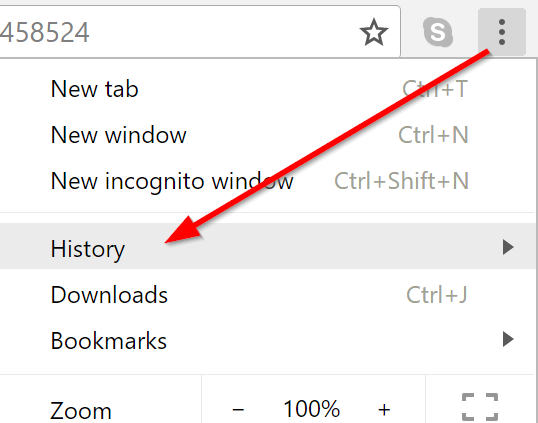Enter fullscreen mode via the Zoom row icon
Screen dimensions: 538x423
pos(480,407)
